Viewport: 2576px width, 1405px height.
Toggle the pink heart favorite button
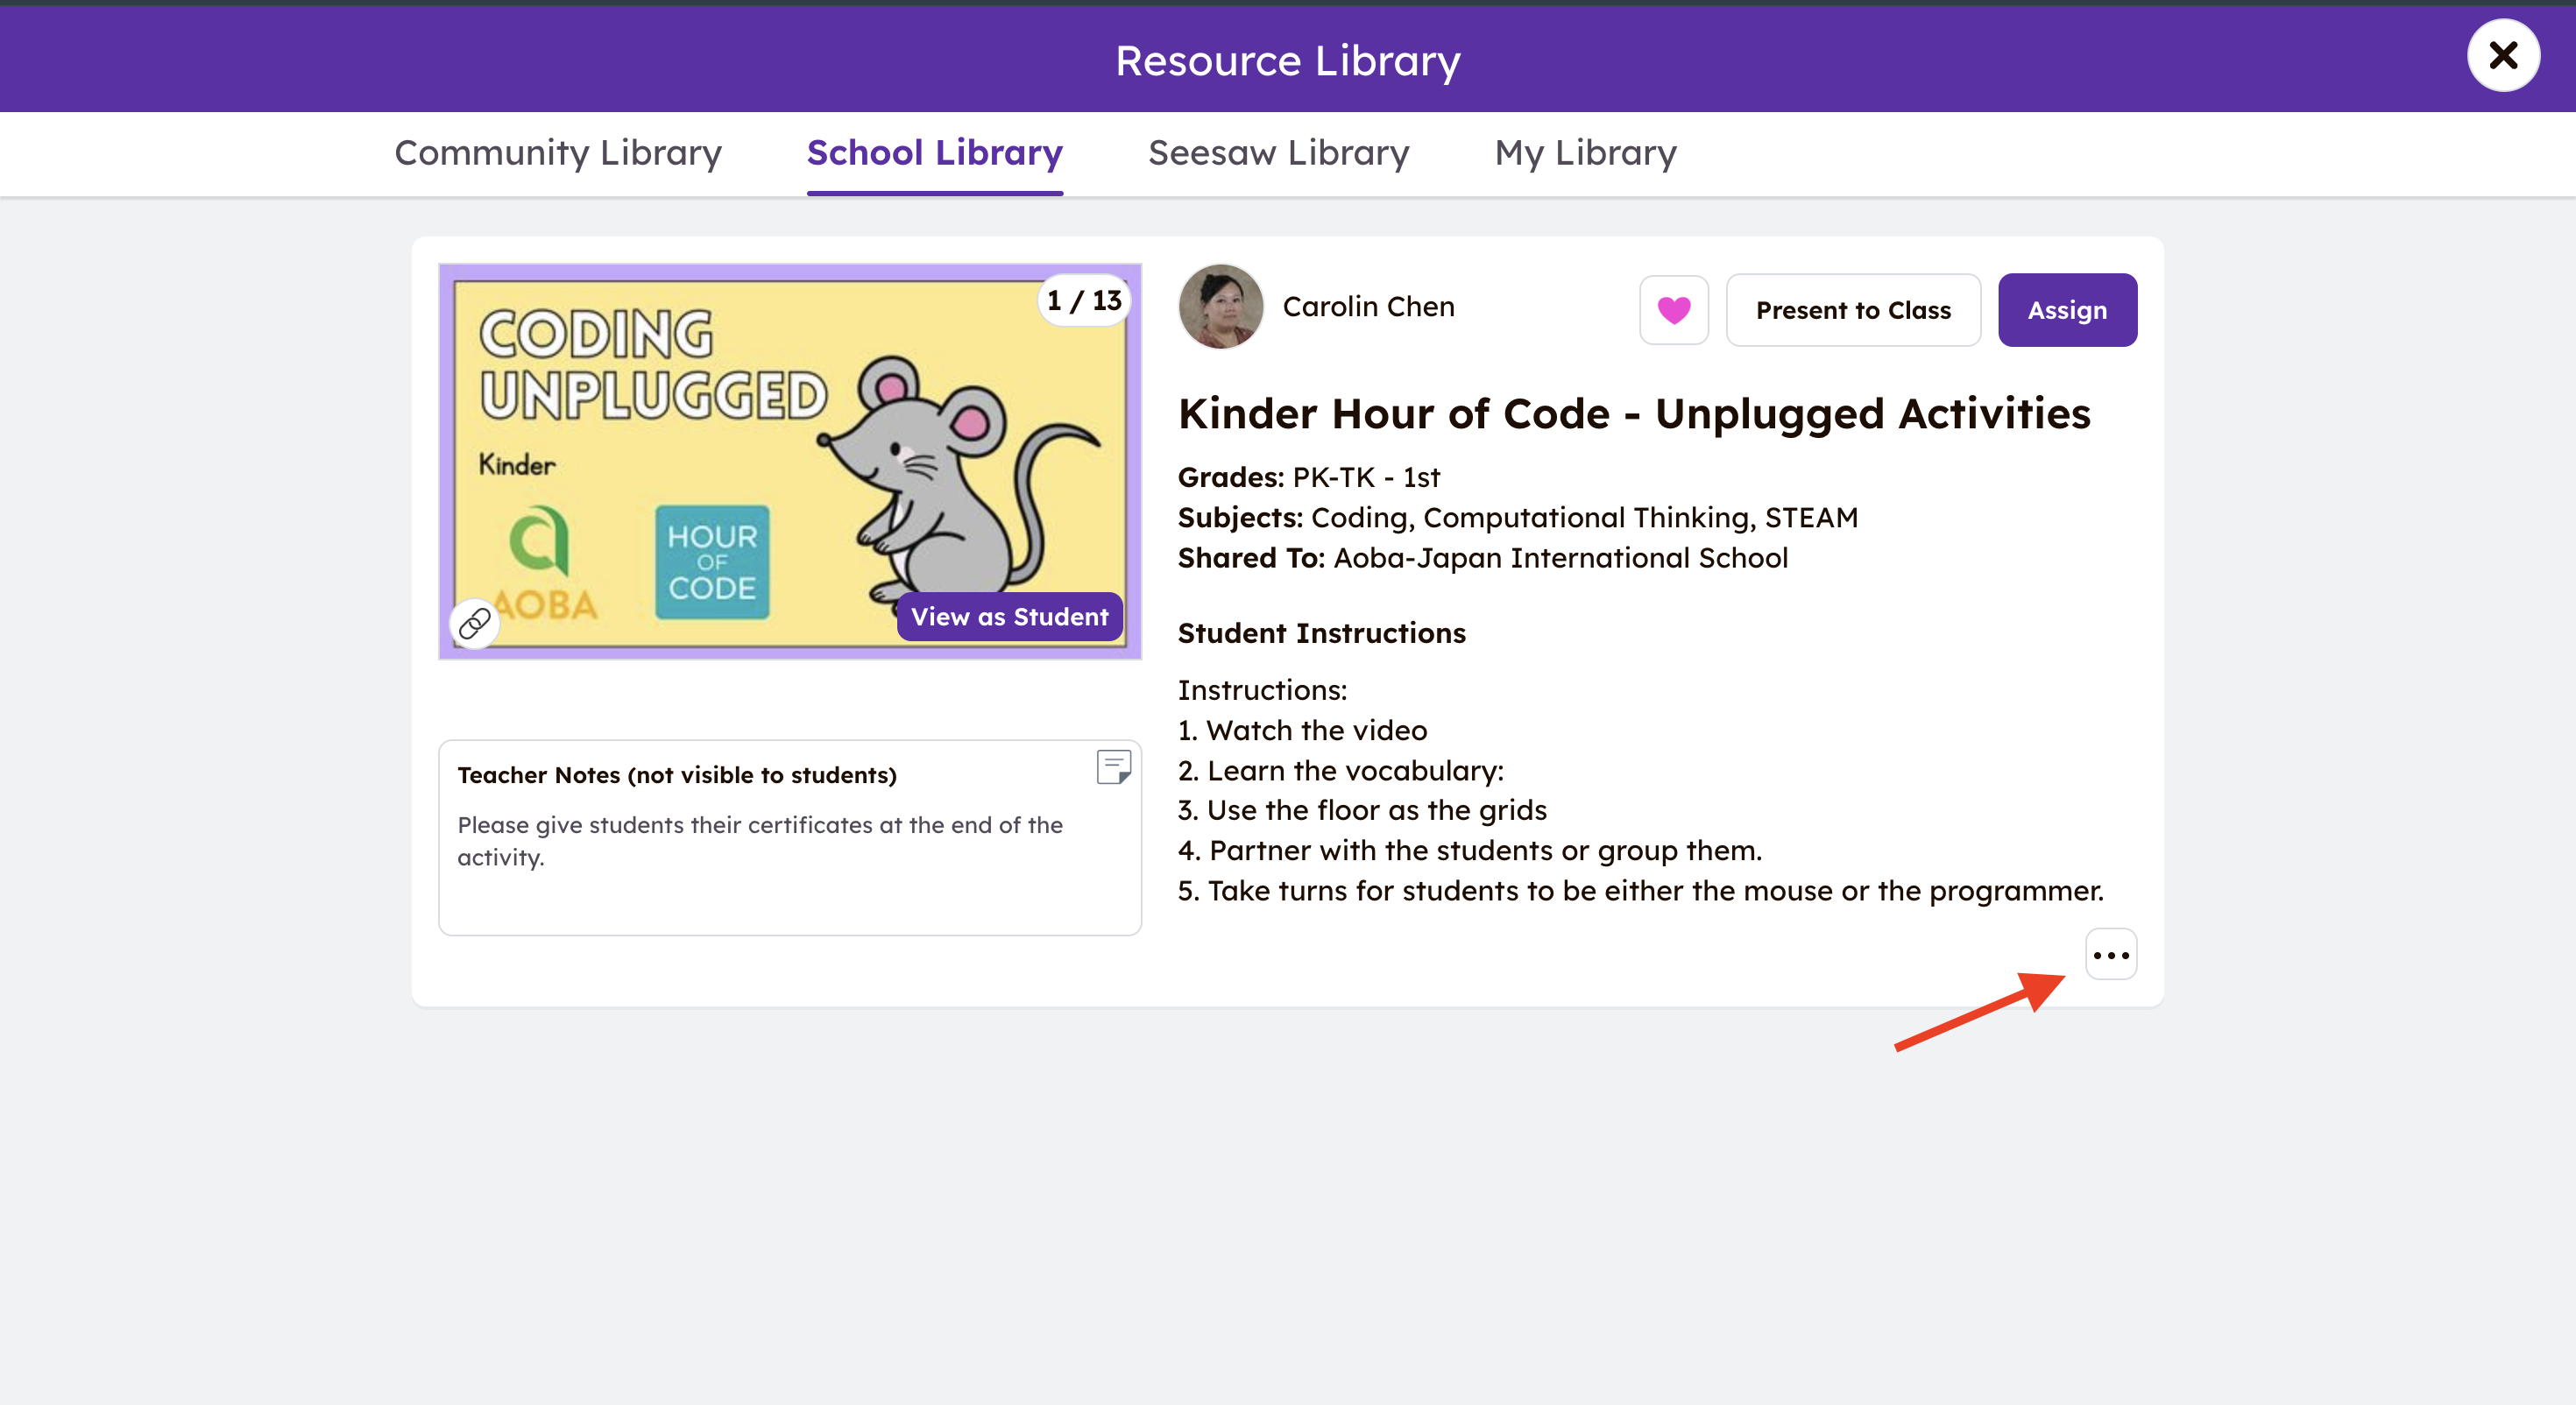click(1674, 310)
